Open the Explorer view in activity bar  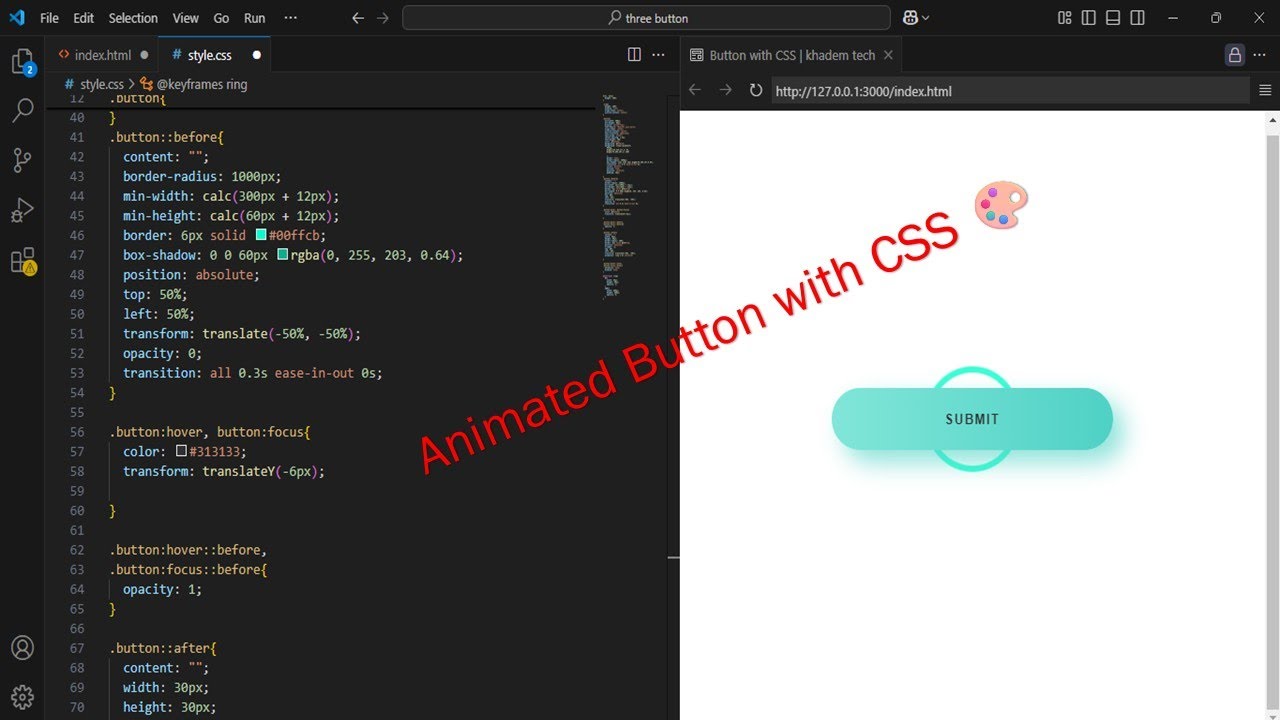[x=22, y=62]
